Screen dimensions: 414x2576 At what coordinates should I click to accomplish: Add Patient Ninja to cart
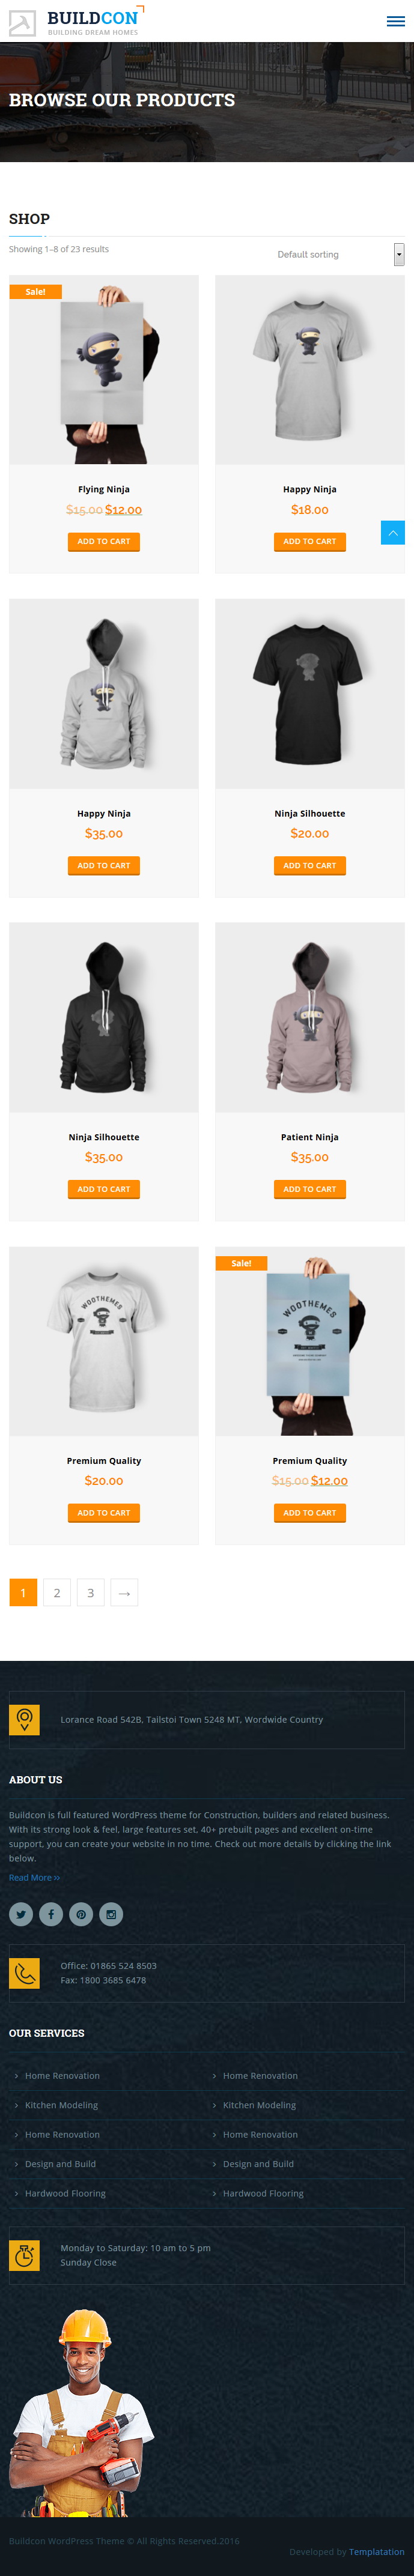pyautogui.click(x=310, y=1189)
